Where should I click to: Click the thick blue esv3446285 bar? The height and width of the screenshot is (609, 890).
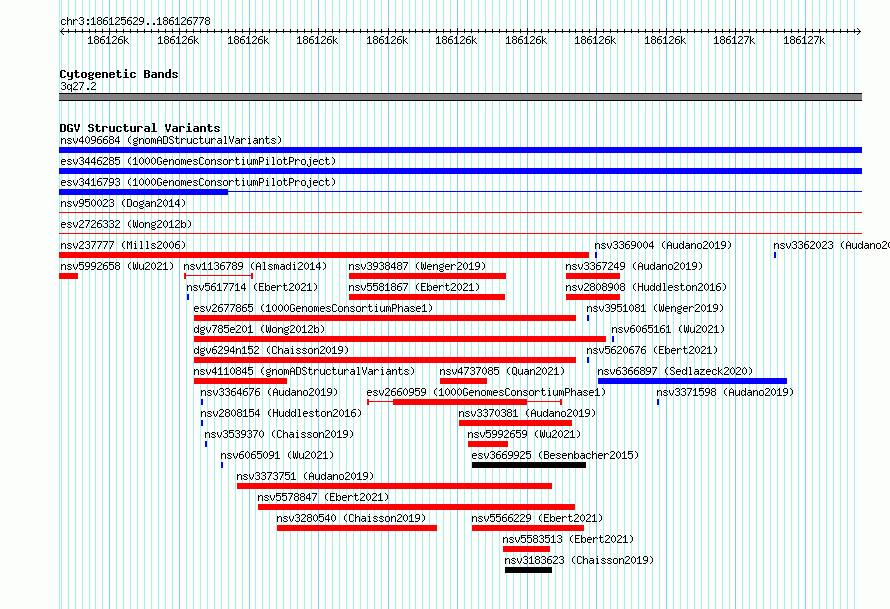point(460,171)
